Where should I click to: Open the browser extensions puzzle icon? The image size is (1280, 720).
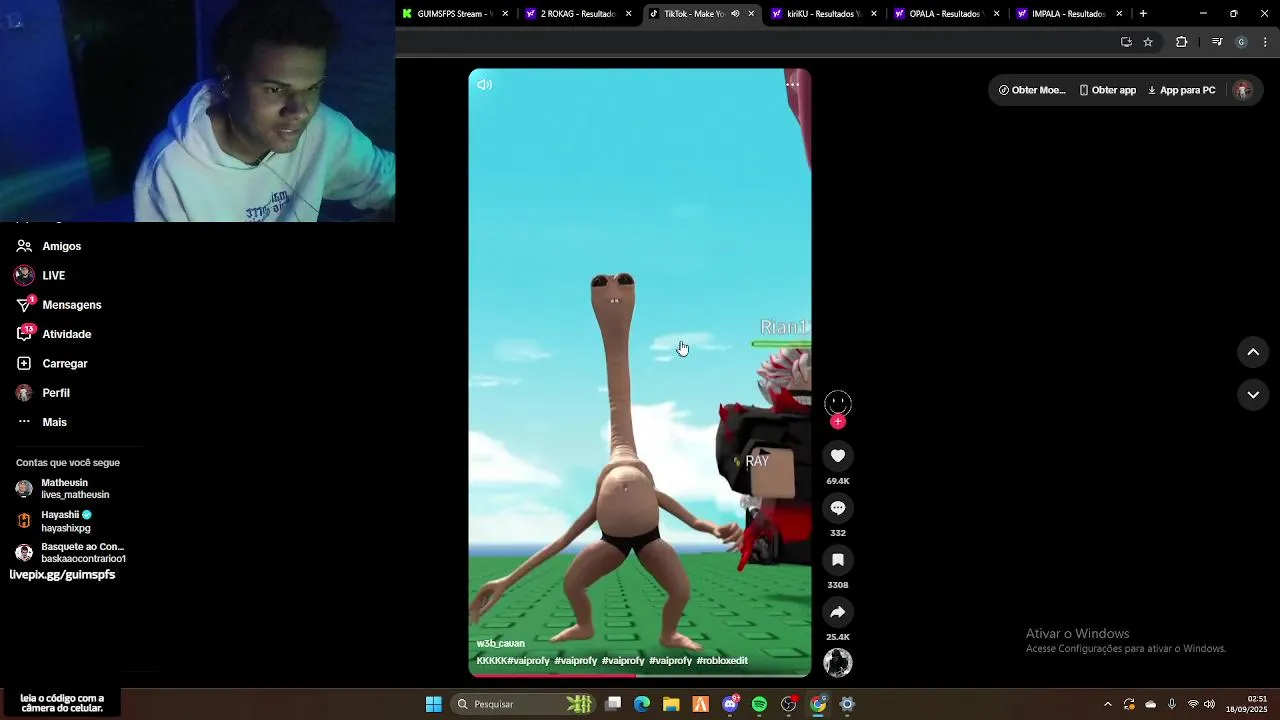pos(1181,42)
